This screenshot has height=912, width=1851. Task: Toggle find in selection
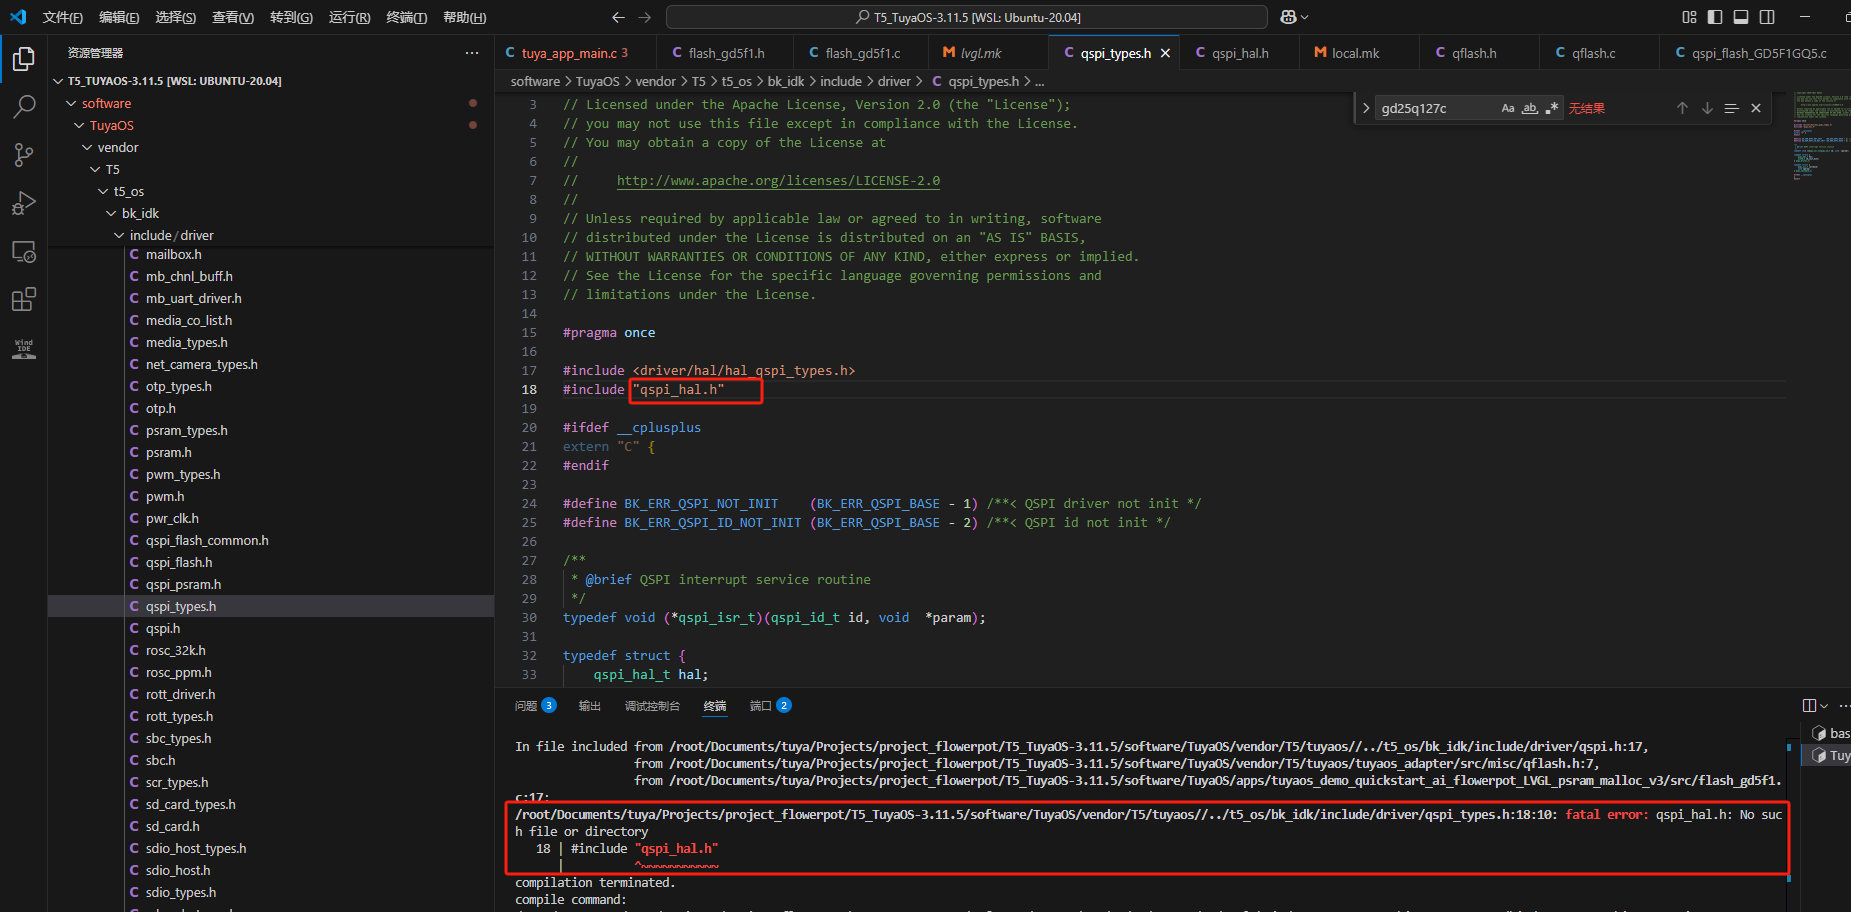(x=1731, y=108)
